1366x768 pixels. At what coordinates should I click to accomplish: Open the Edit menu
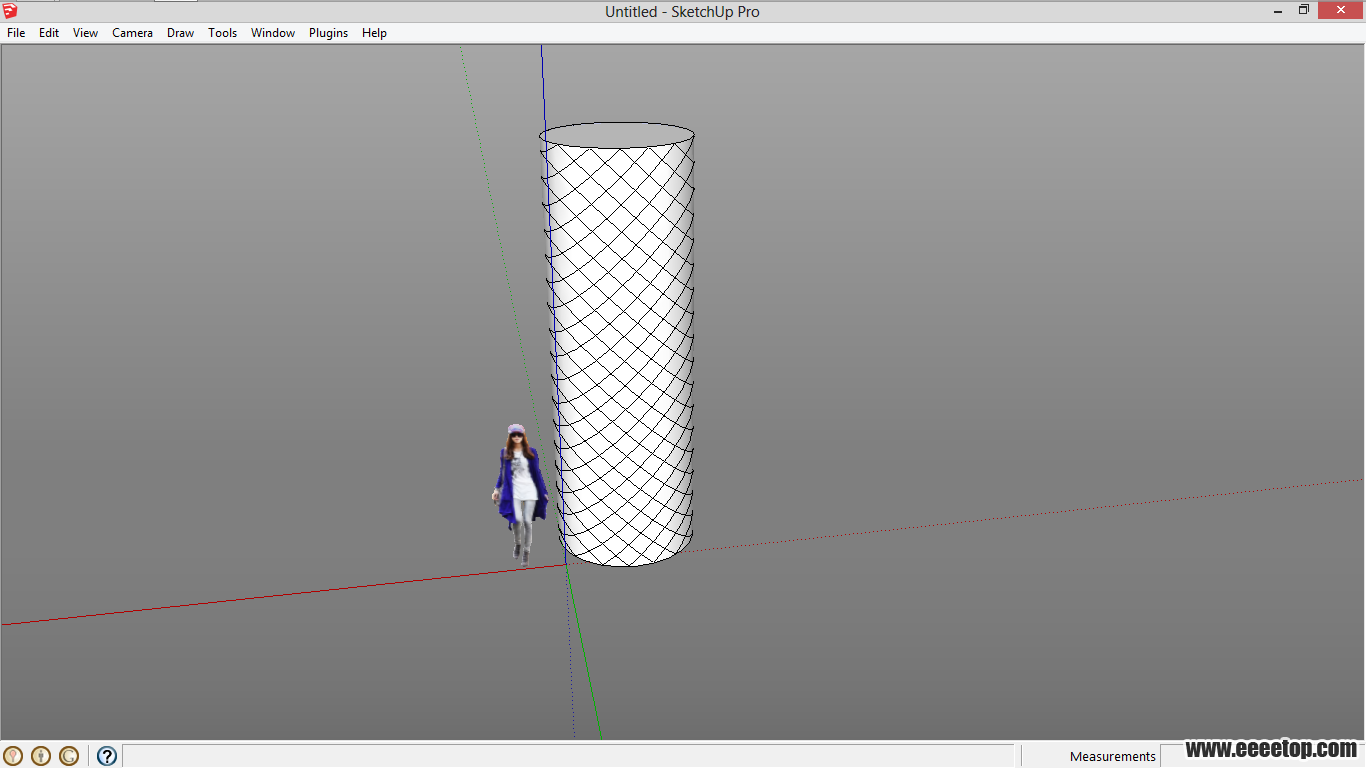tap(49, 33)
